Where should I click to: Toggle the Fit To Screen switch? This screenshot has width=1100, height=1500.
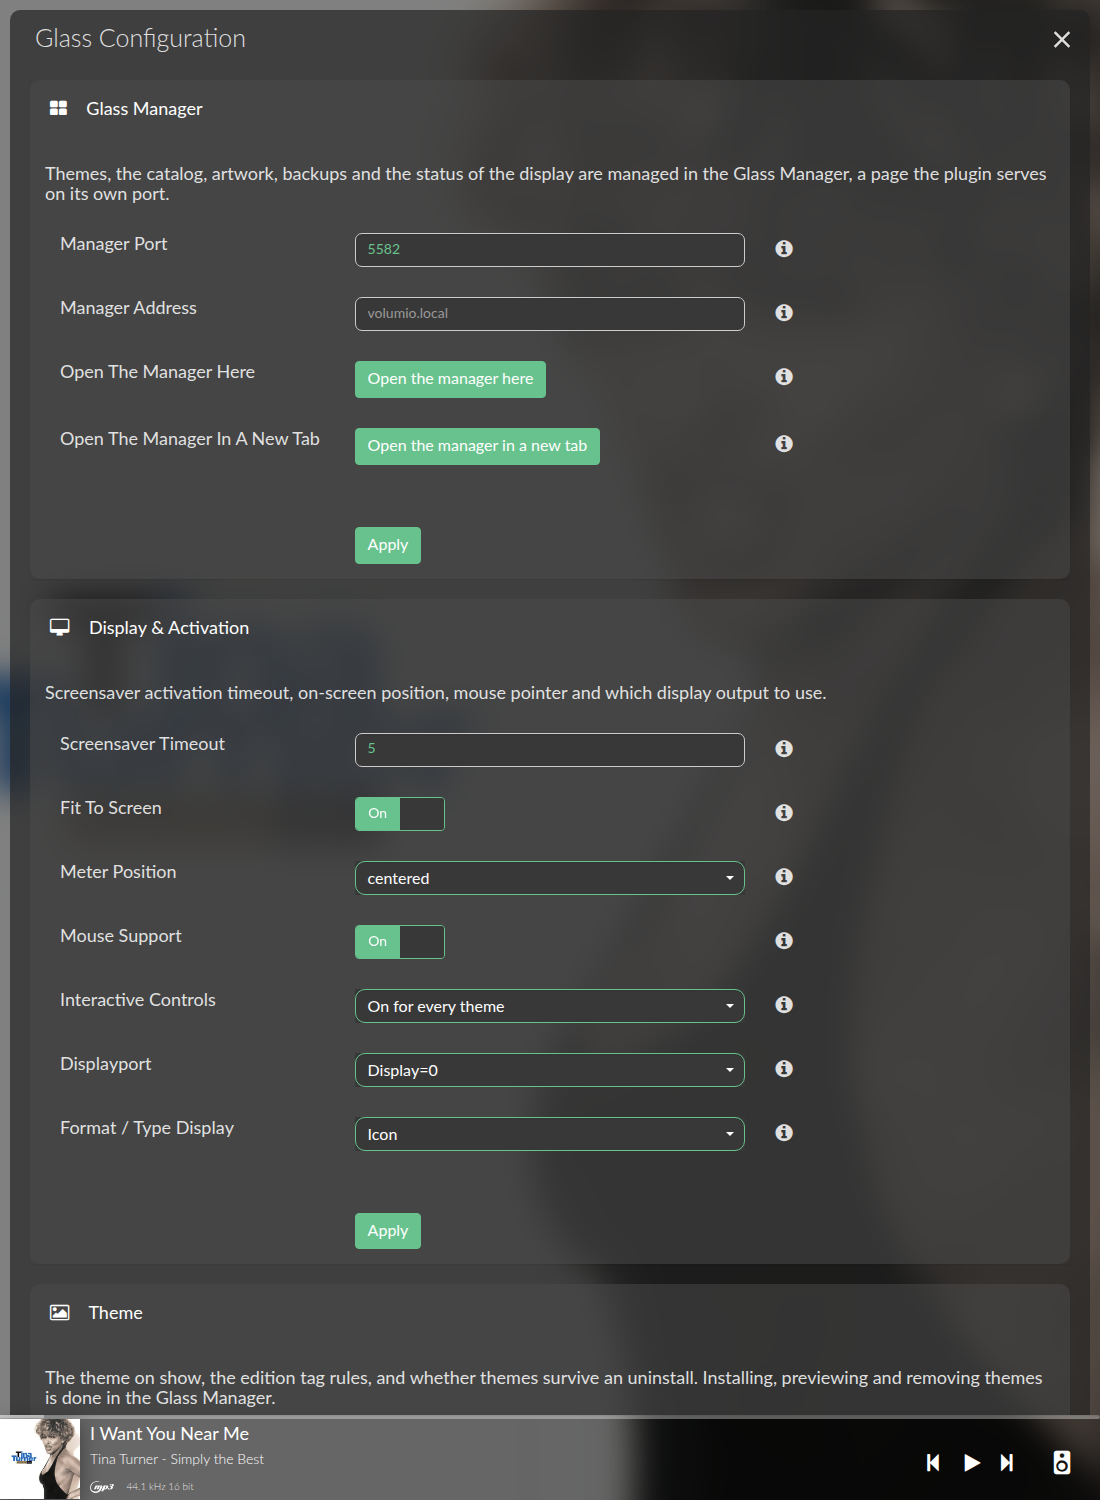pos(400,814)
